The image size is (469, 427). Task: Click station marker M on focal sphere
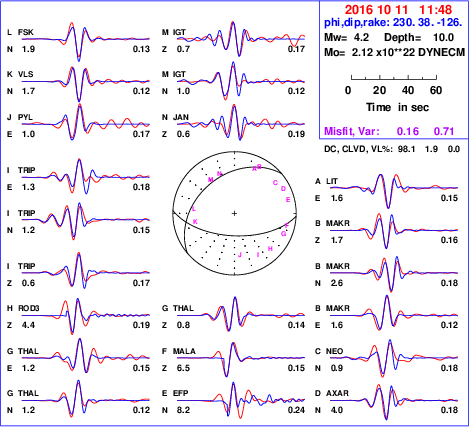(211, 180)
